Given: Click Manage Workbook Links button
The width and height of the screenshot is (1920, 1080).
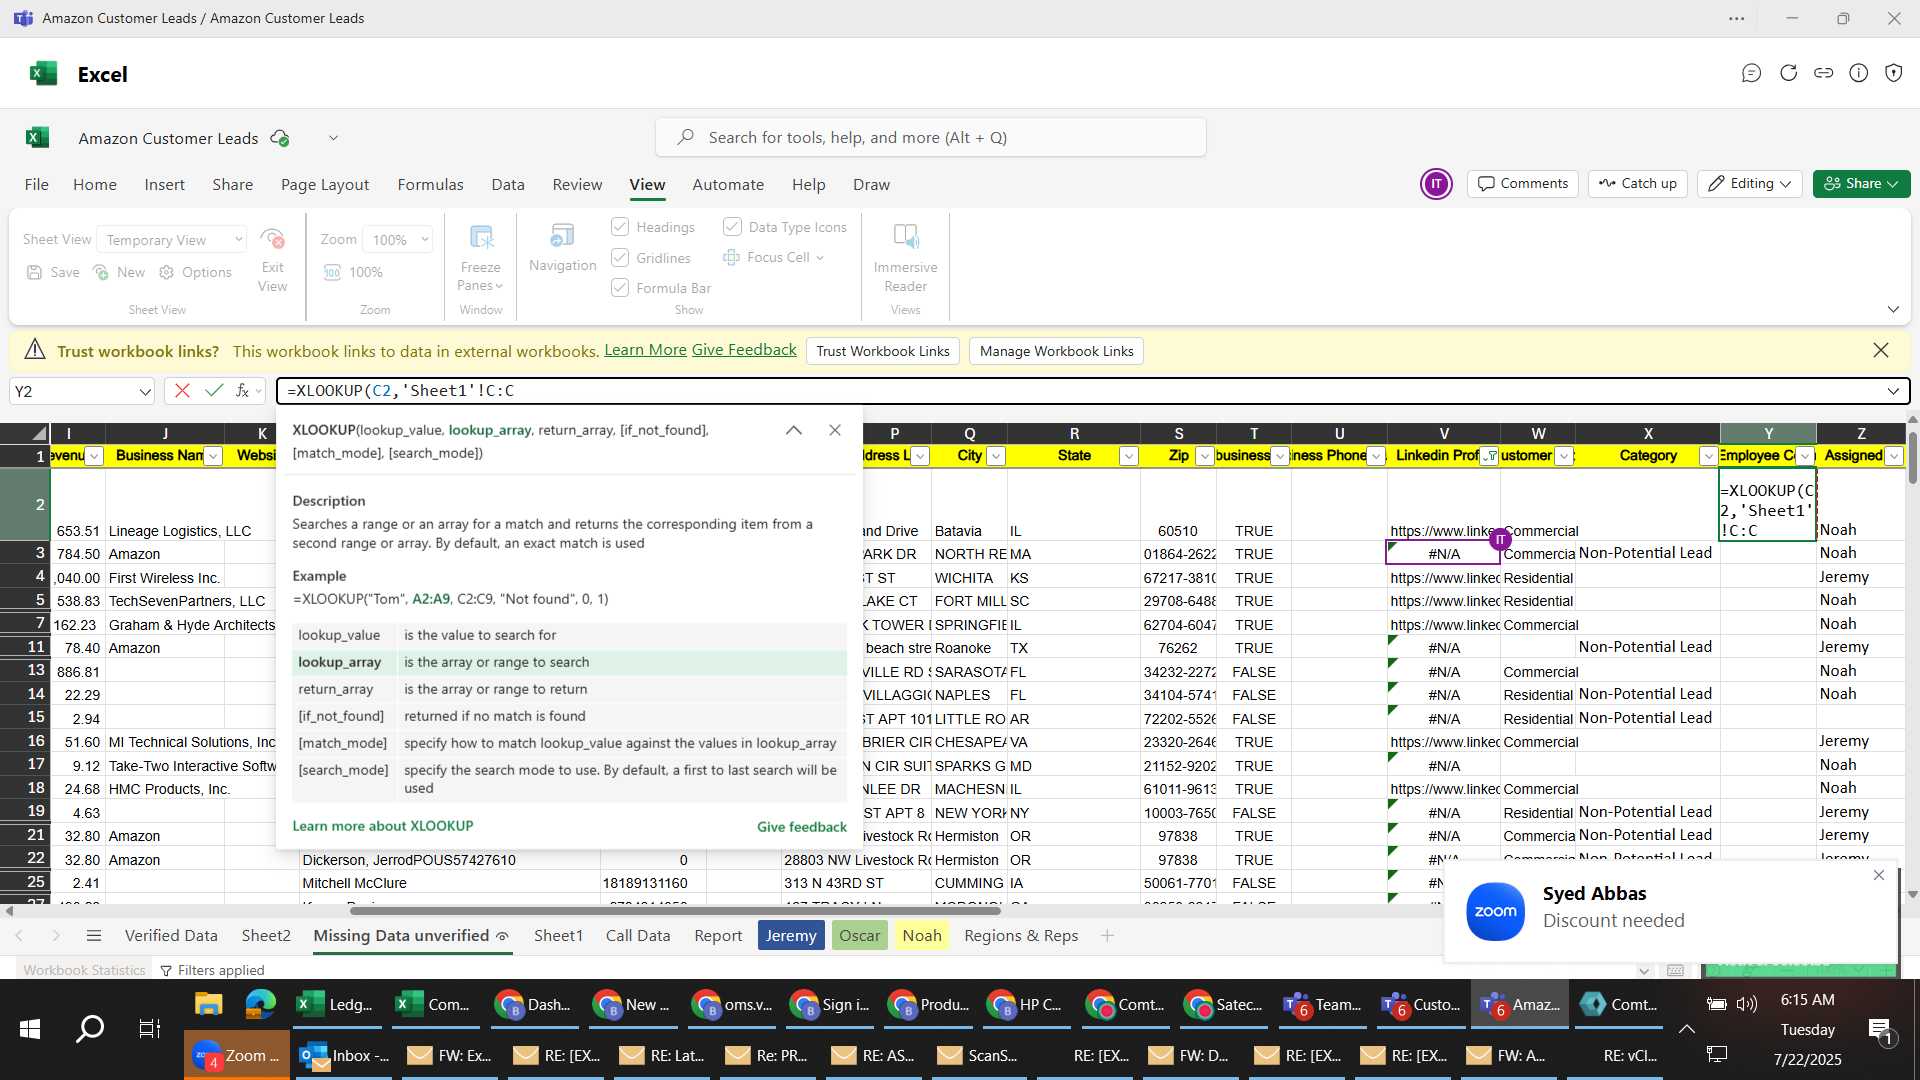Looking at the screenshot, I should tap(1057, 351).
